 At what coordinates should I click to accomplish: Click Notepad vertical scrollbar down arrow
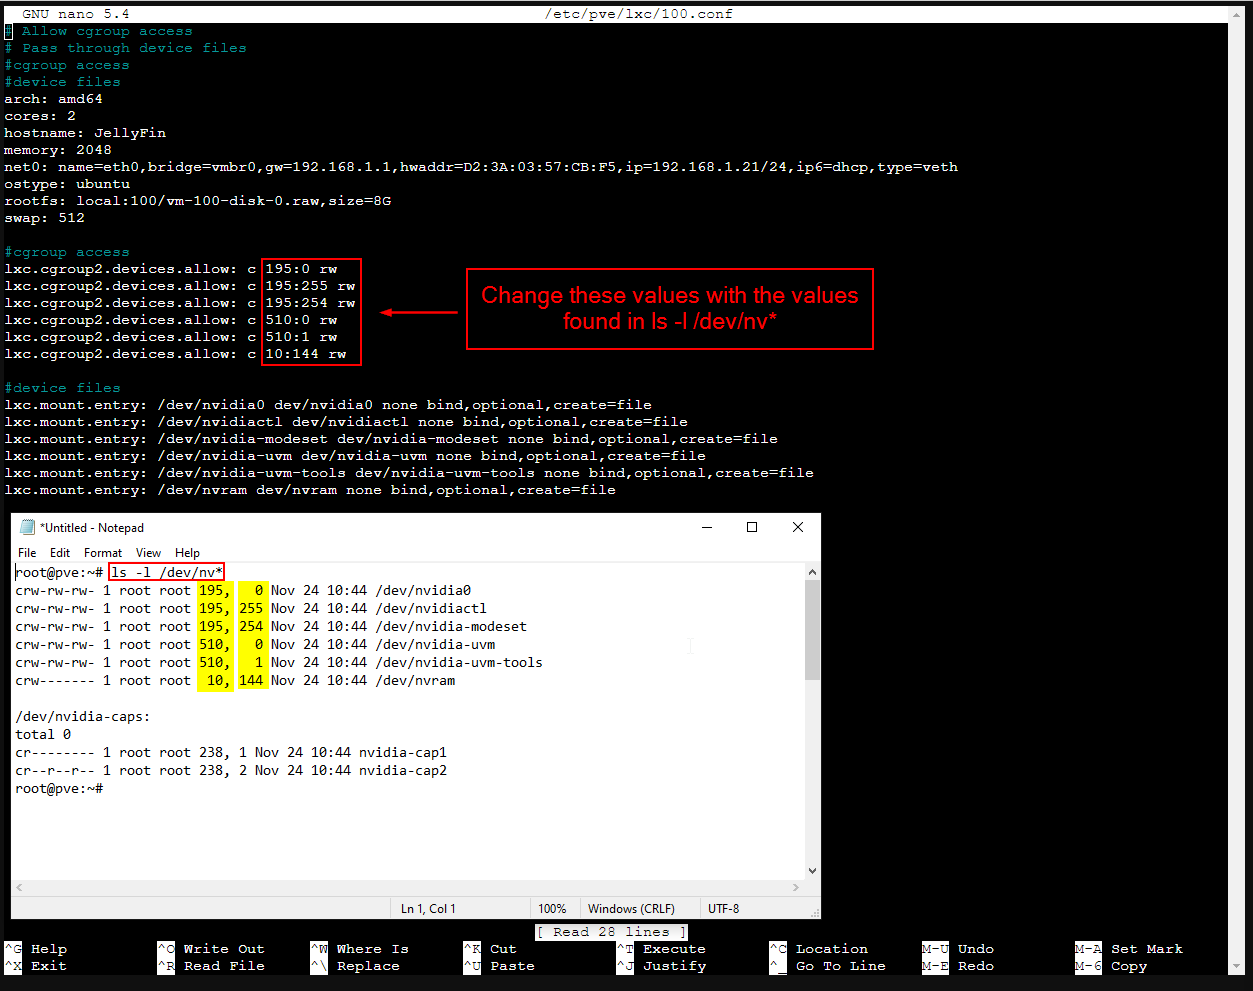[812, 871]
